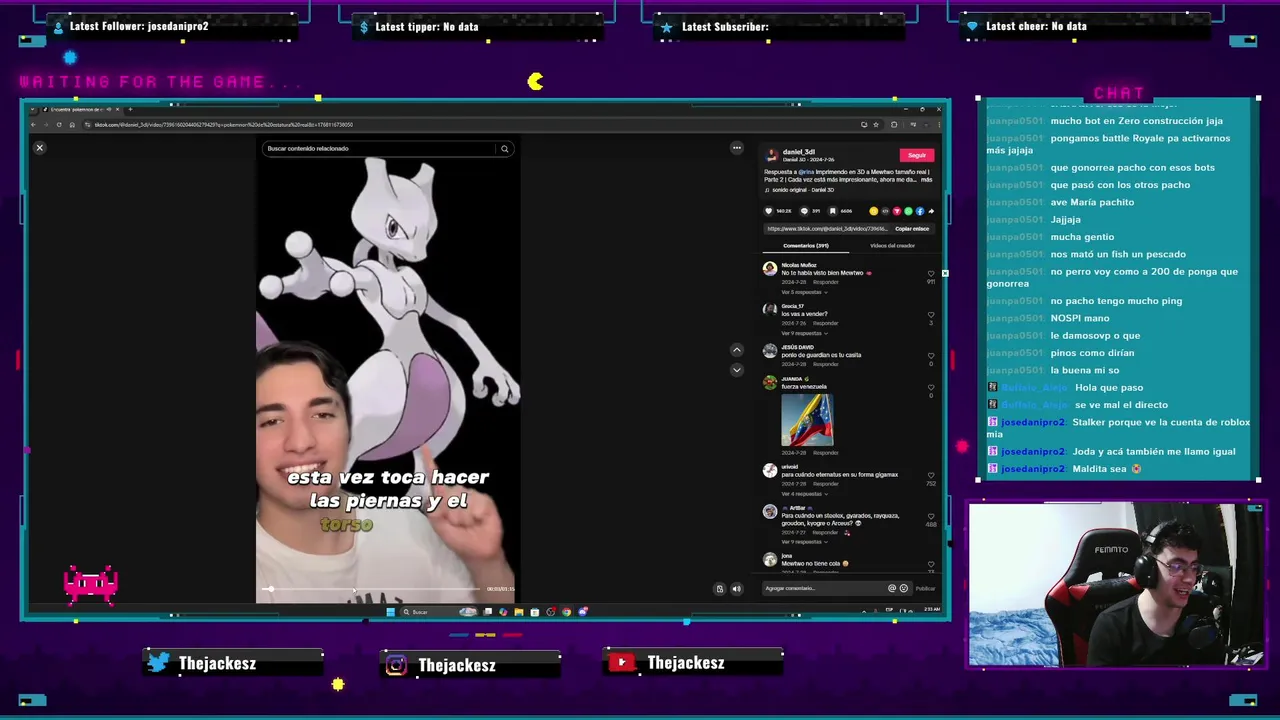1280x720 pixels.
Task: Expand 'Ver 4 respuestas' under eternatus comment
Action: click(x=803, y=494)
